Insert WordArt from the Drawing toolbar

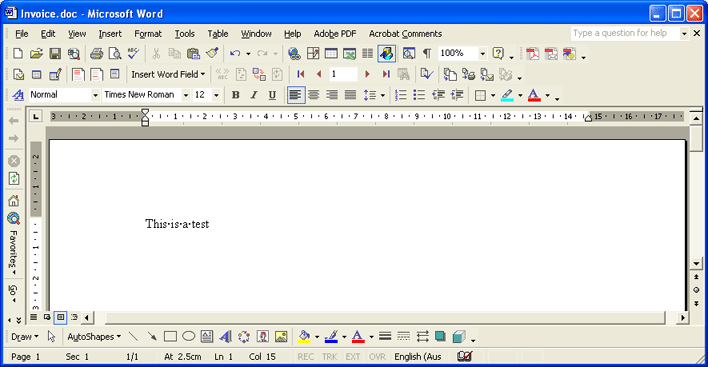click(225, 337)
